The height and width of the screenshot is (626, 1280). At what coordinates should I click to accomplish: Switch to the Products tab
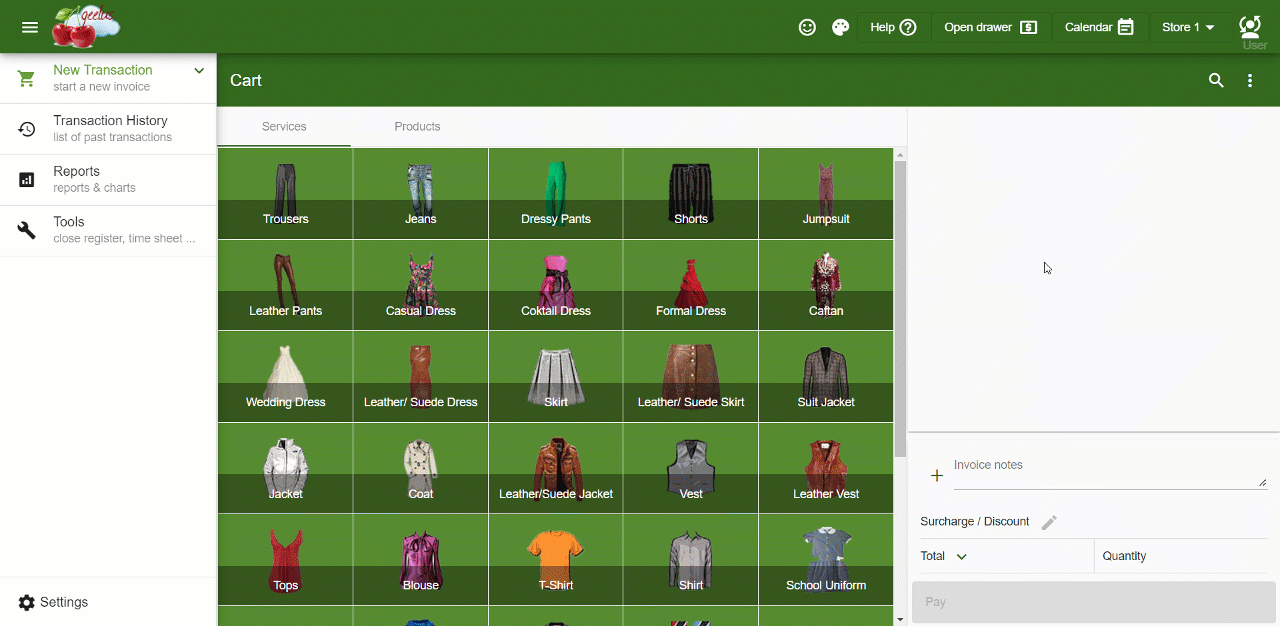[417, 127]
